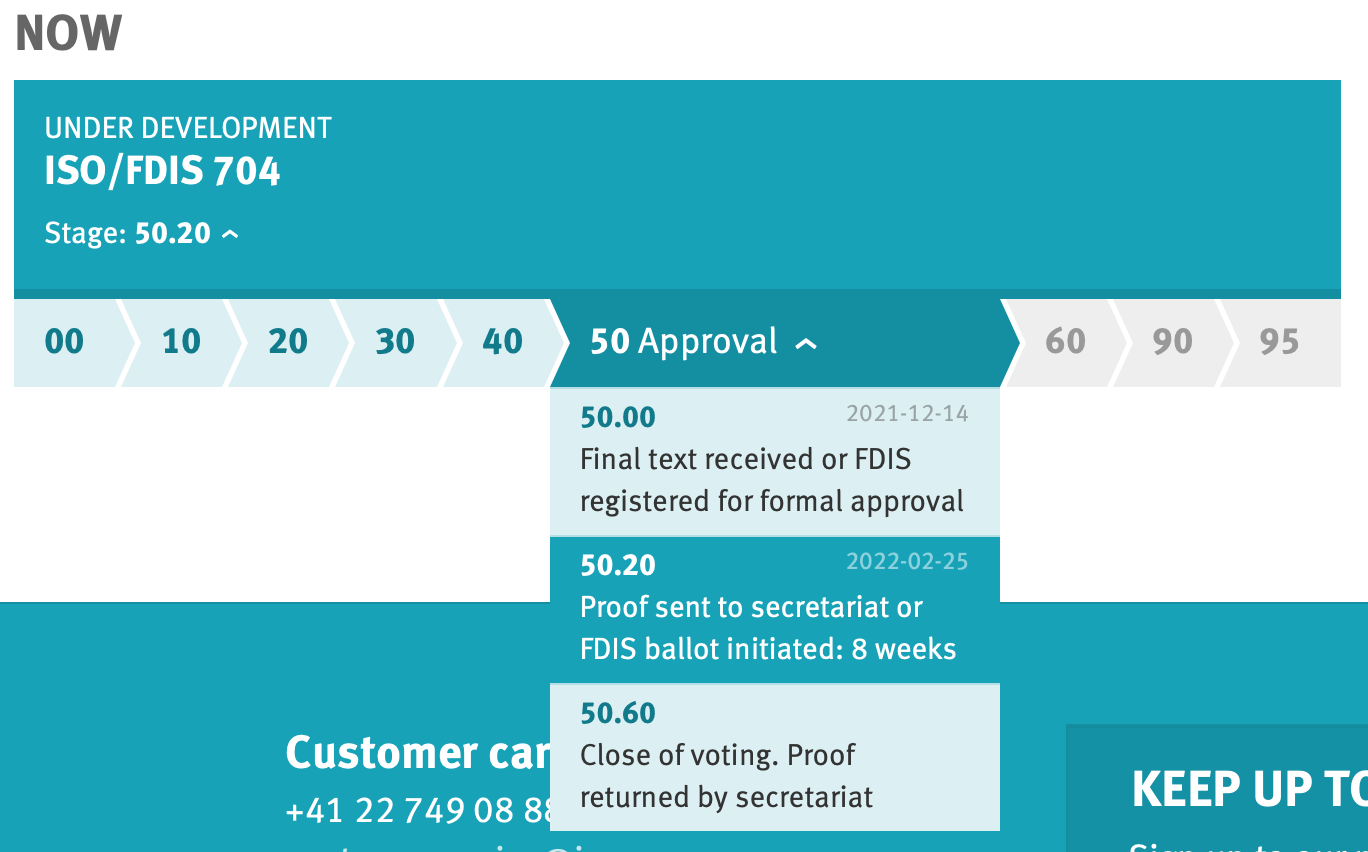
Task: Select stage marker 10 on the timeline
Action: click(x=179, y=341)
